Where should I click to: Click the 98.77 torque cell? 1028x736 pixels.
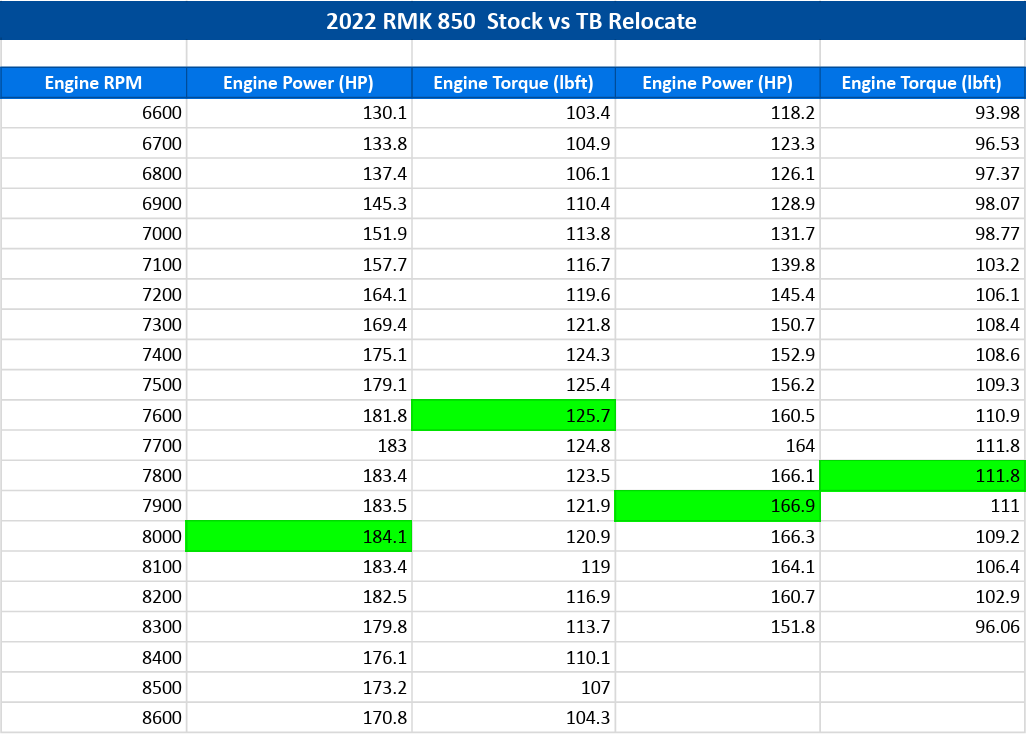click(921, 234)
